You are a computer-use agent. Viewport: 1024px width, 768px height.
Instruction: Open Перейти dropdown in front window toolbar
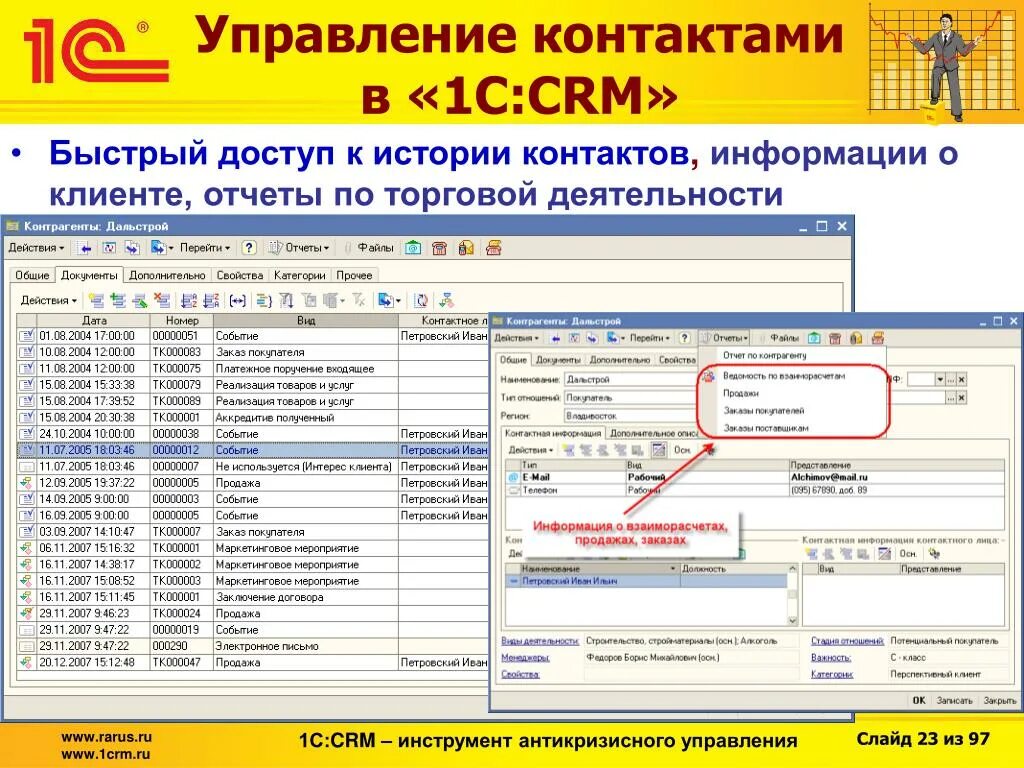pos(649,338)
